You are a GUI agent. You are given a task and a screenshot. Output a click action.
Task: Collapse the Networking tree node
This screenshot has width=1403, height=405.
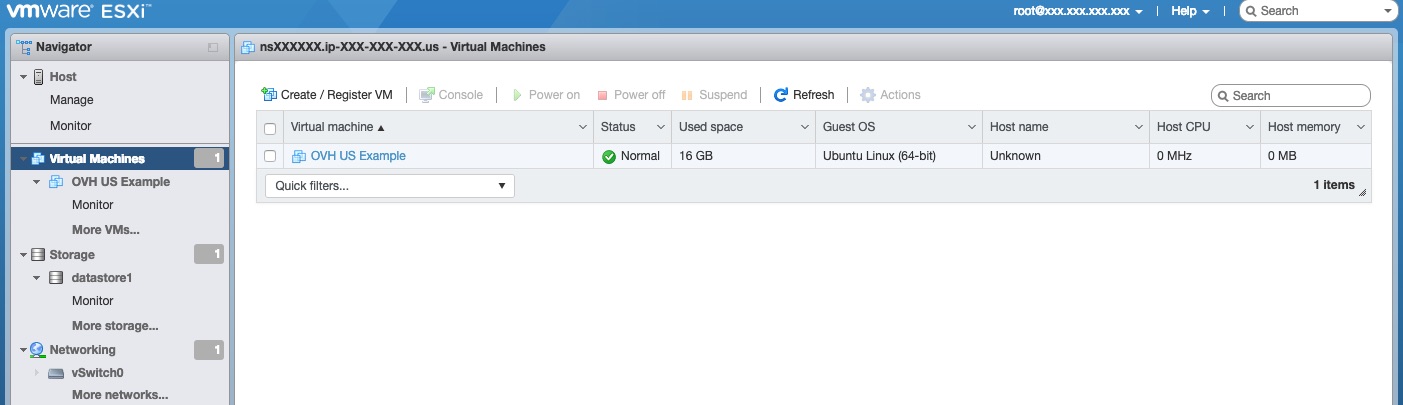click(x=23, y=350)
